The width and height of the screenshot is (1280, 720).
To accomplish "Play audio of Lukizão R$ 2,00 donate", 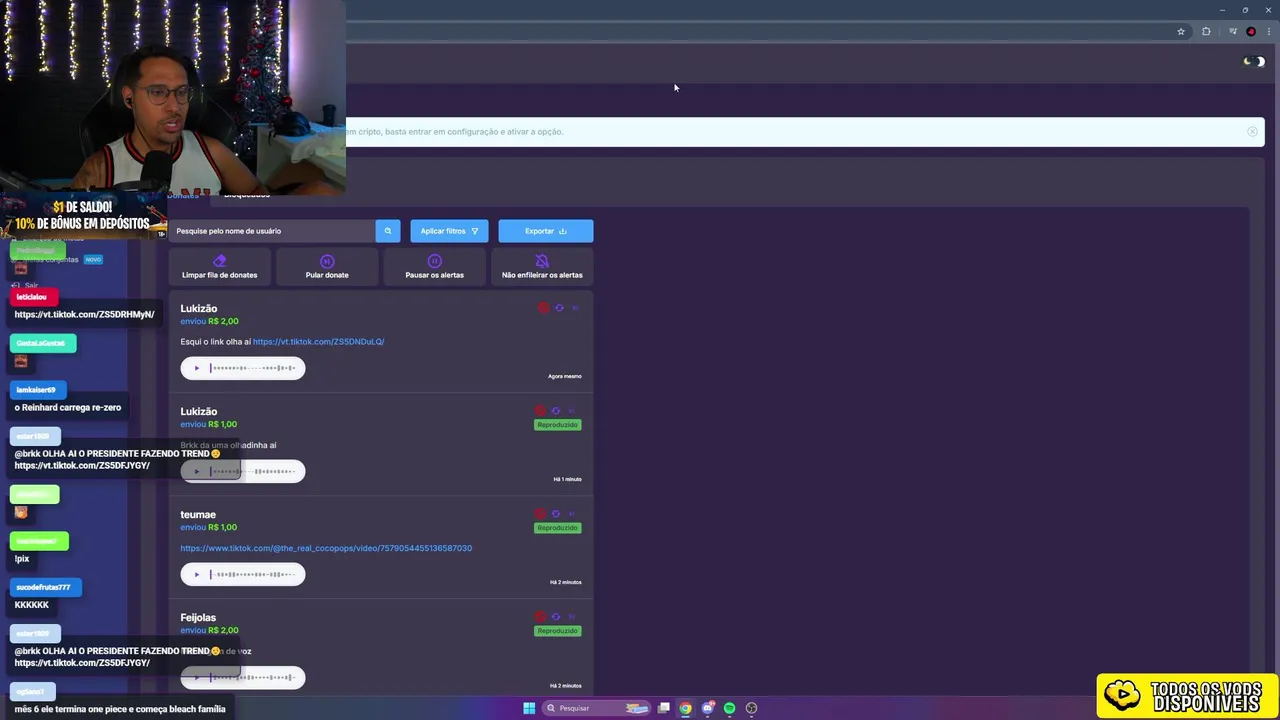I will pyautogui.click(x=196, y=368).
